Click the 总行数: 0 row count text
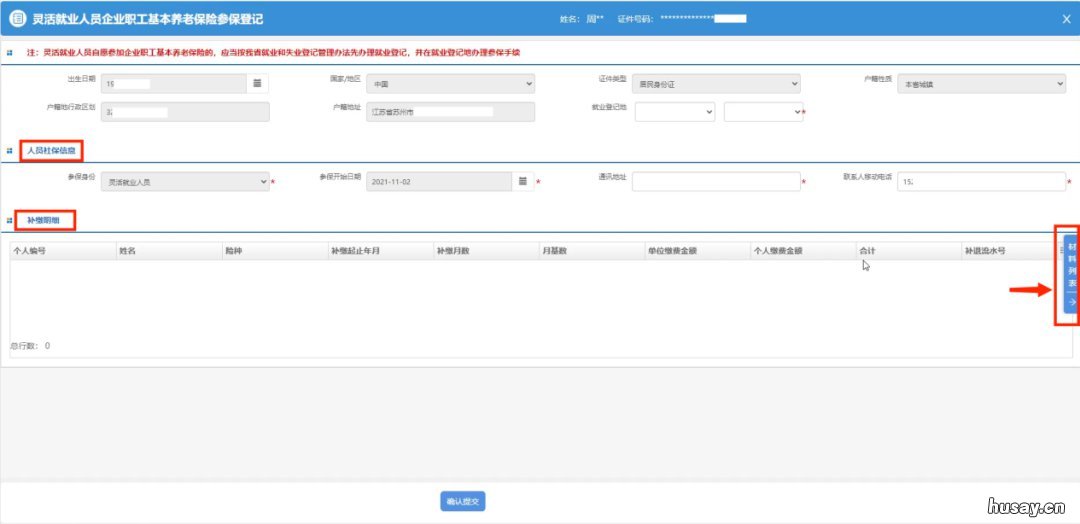 (30, 346)
